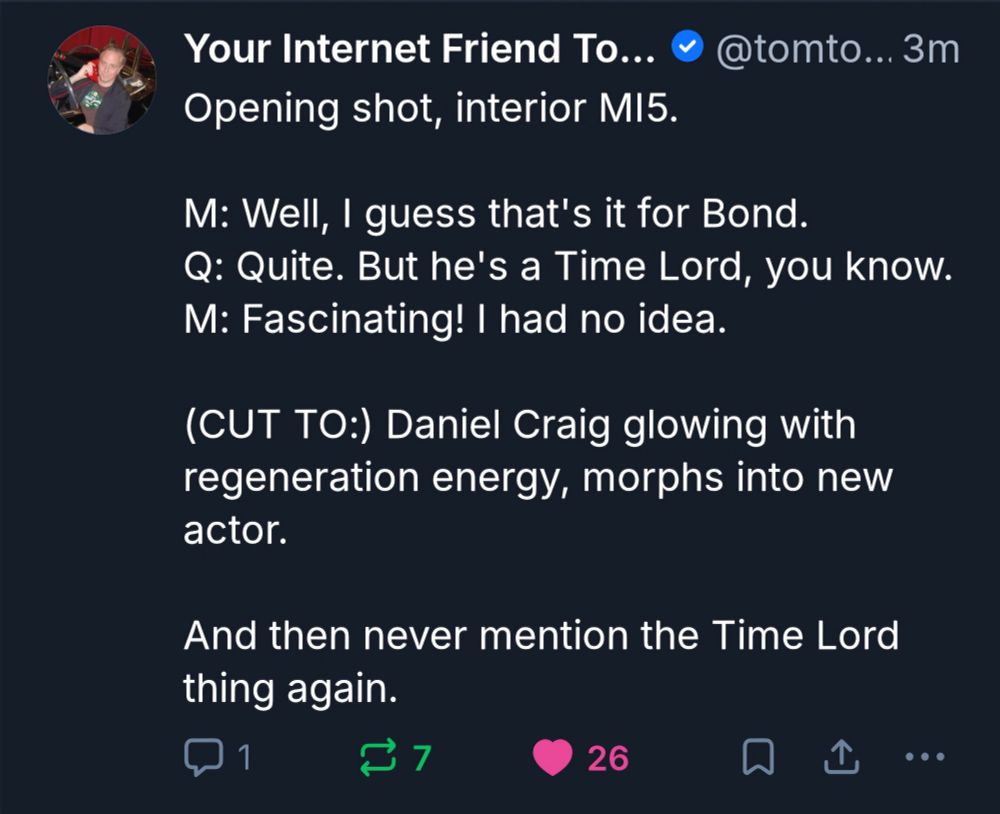
Task: Click the "Fascinating! I had no idea." line
Action: pos(451,318)
